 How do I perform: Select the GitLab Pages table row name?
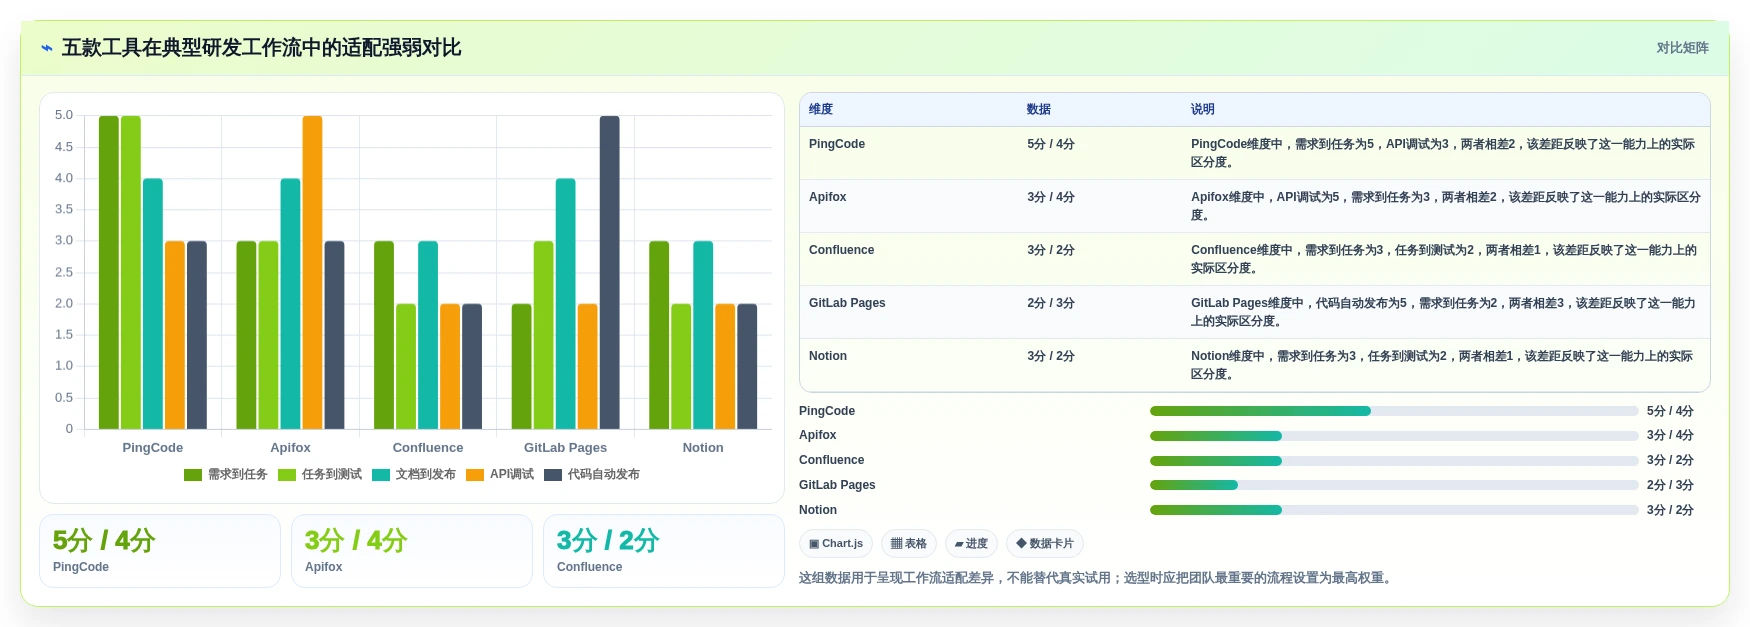point(847,303)
